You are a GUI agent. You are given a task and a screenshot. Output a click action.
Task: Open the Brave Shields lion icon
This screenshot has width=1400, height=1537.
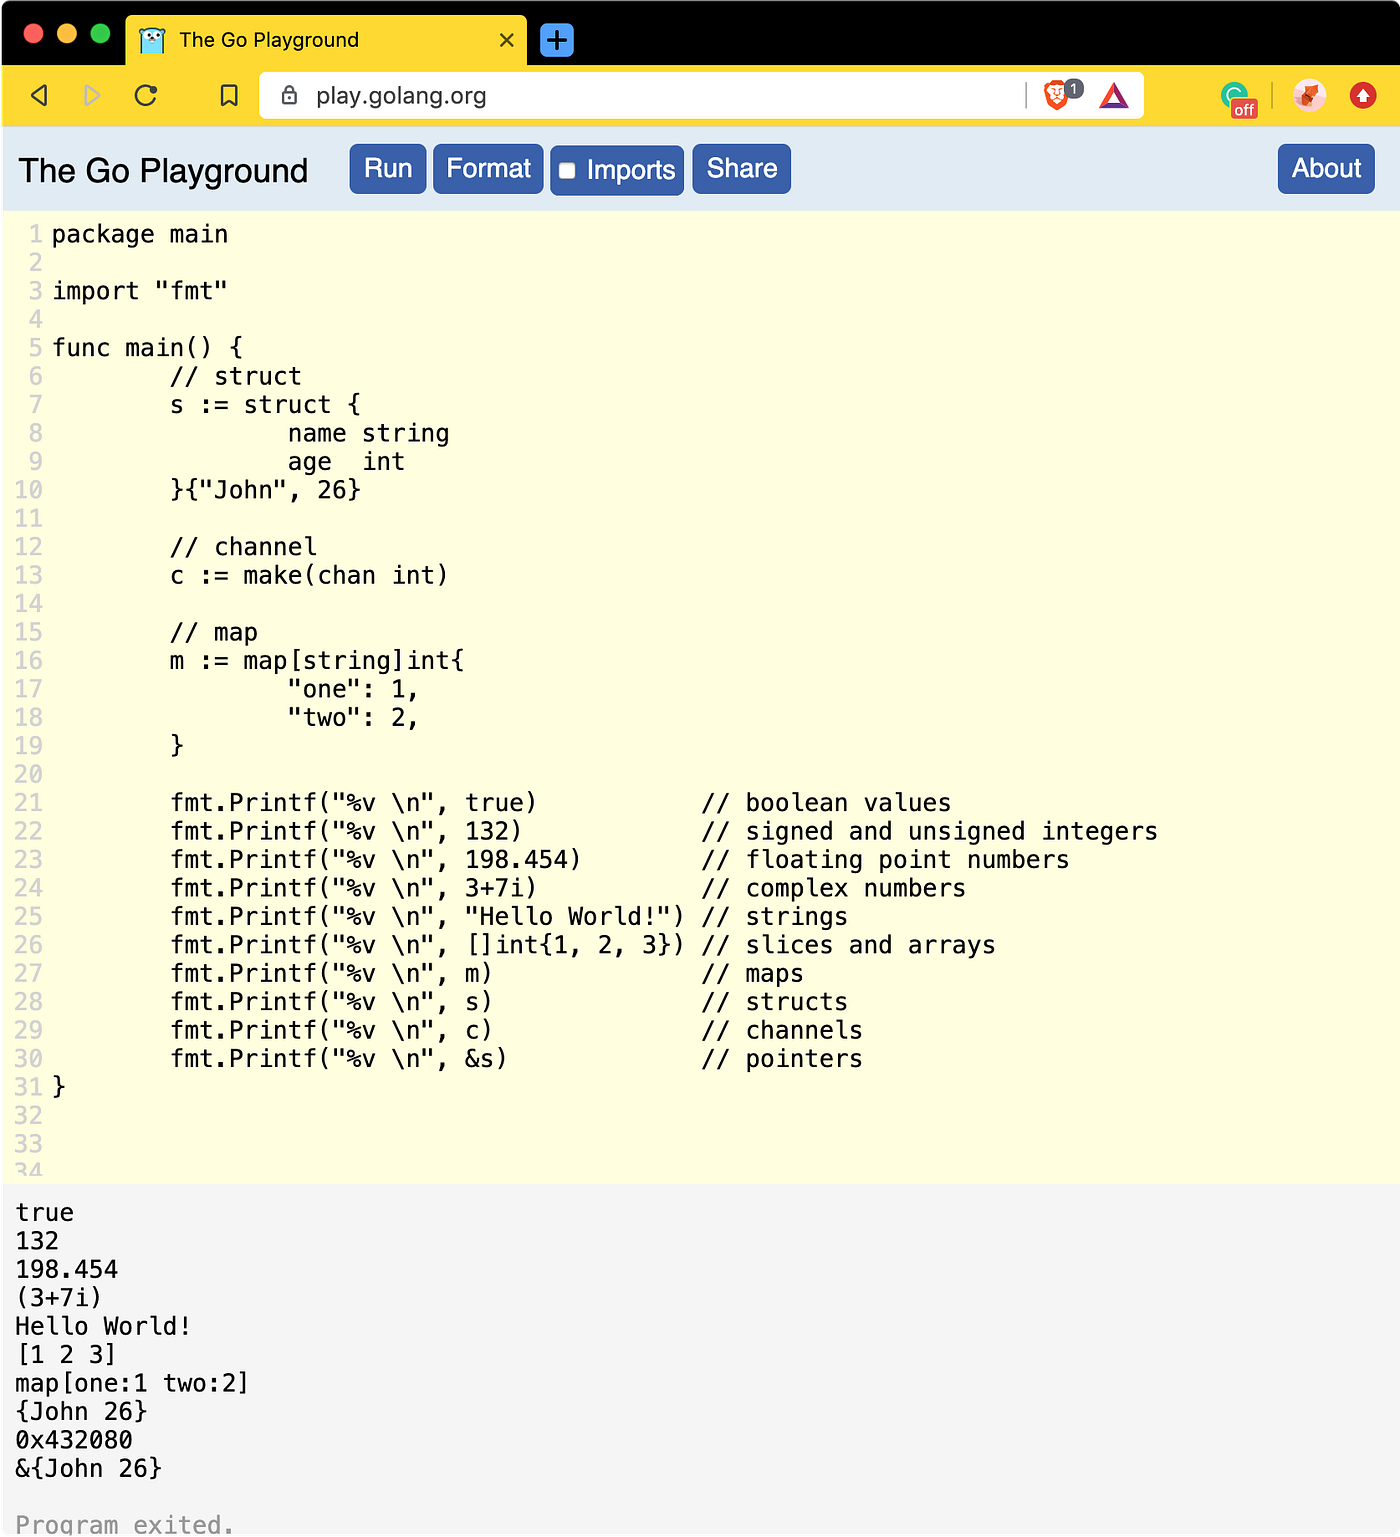(1057, 95)
